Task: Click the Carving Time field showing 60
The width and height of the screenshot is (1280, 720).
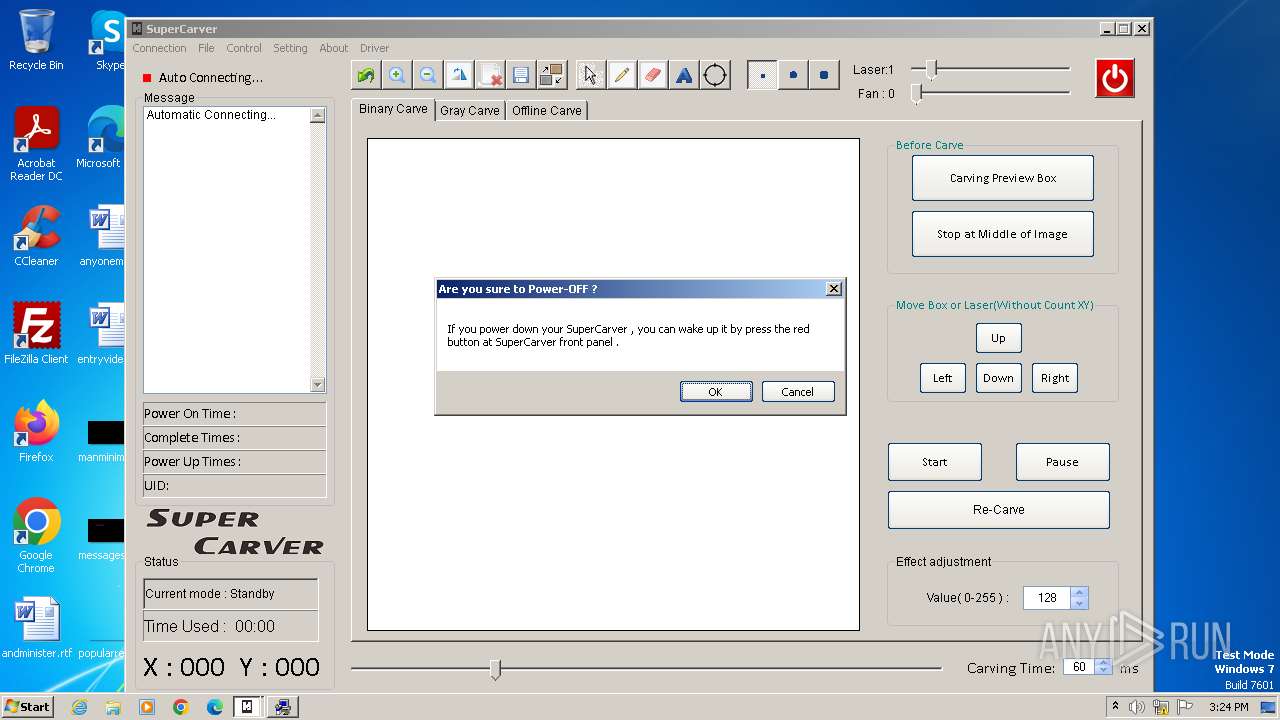Action: coord(1078,667)
